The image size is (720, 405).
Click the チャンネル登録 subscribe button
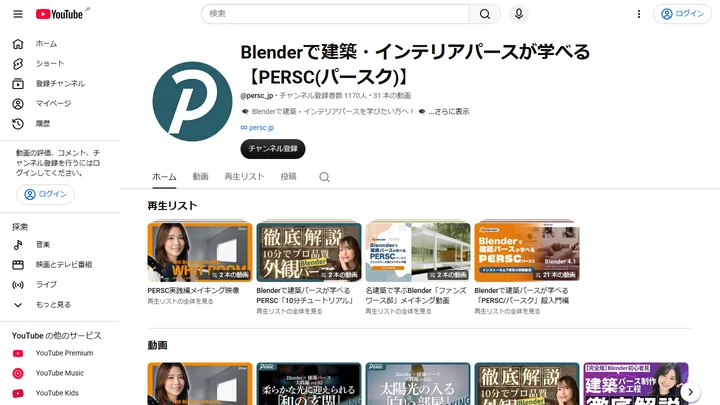point(273,149)
